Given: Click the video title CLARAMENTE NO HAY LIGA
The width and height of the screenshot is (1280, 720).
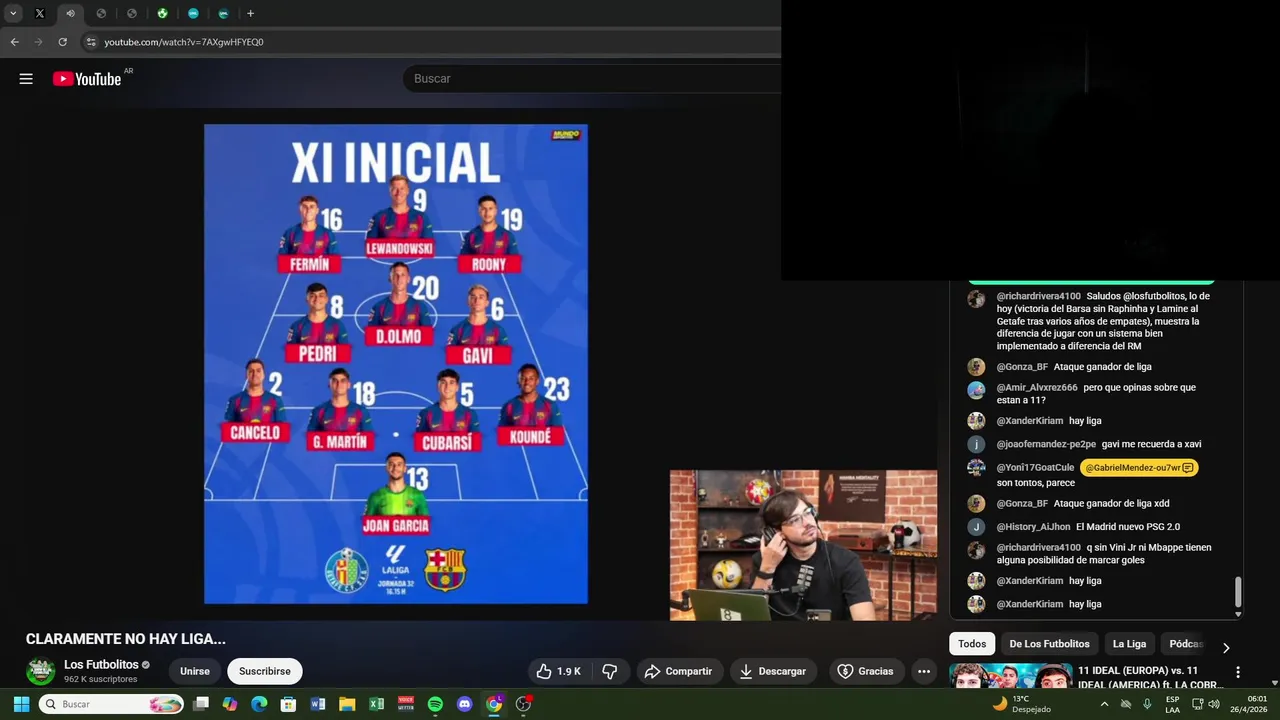Looking at the screenshot, I should [126, 639].
